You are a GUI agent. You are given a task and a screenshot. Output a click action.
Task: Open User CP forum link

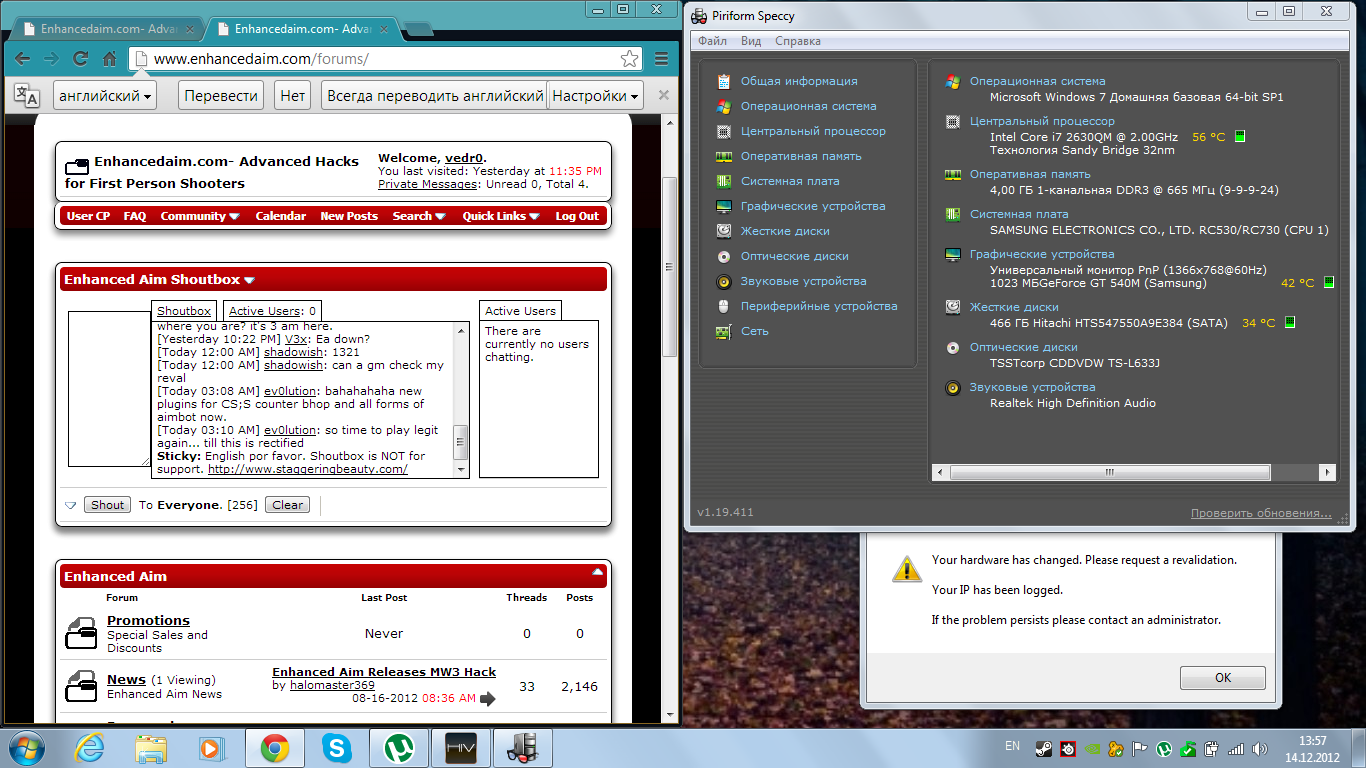(88, 216)
